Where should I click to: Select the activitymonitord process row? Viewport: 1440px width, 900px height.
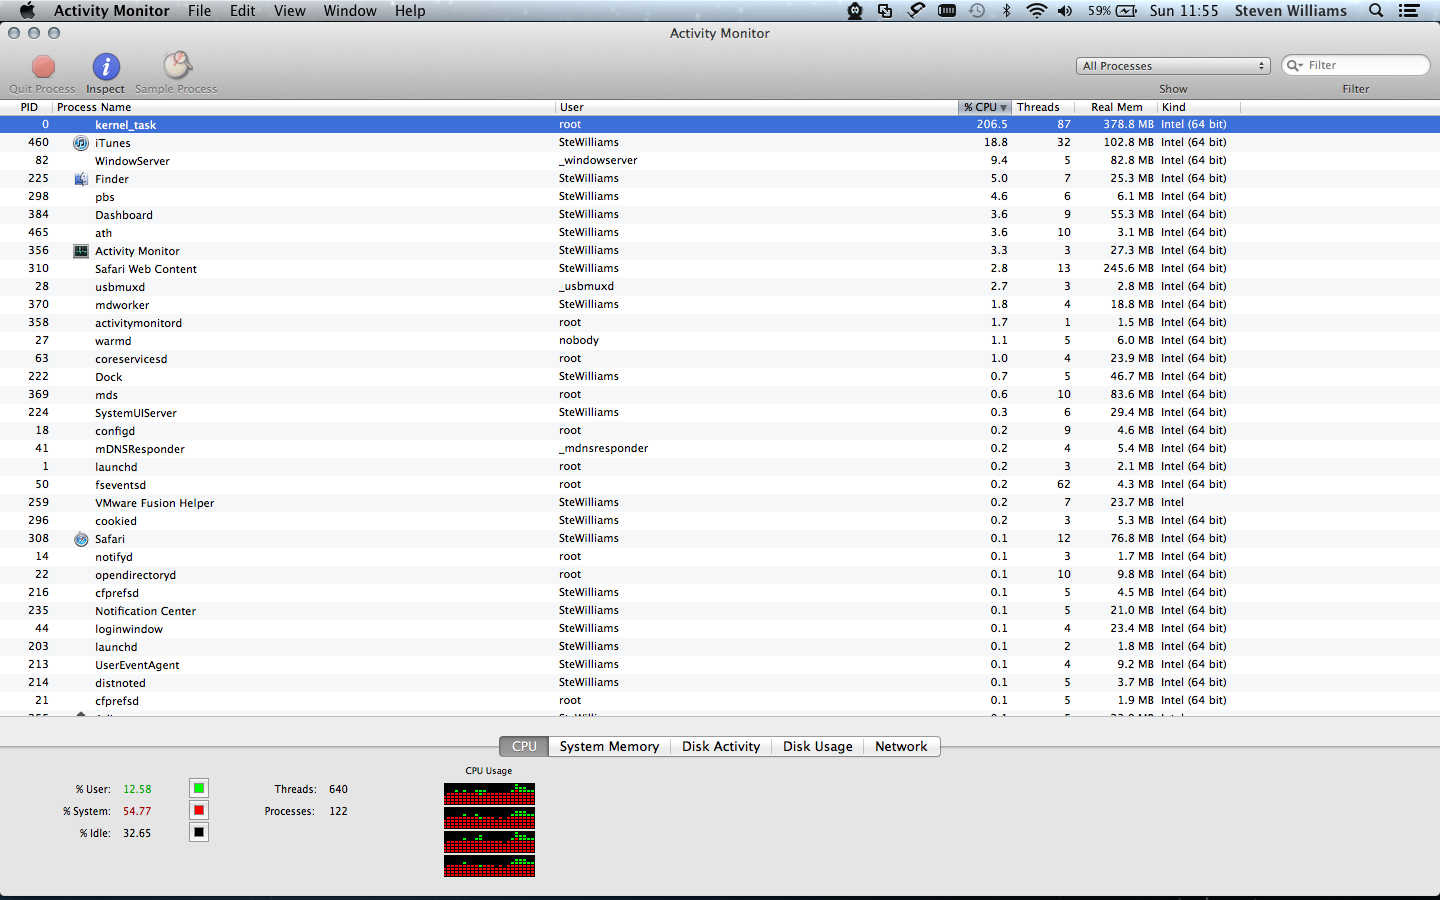(x=720, y=323)
